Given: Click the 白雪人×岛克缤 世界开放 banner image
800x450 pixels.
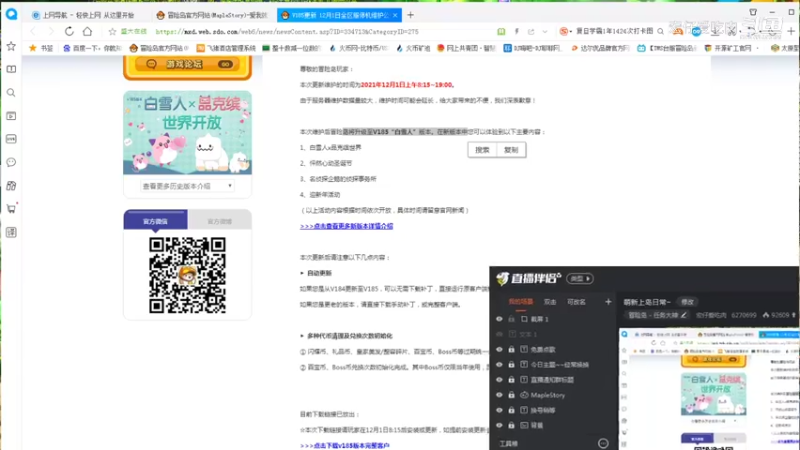Looking at the screenshot, I should click(187, 133).
